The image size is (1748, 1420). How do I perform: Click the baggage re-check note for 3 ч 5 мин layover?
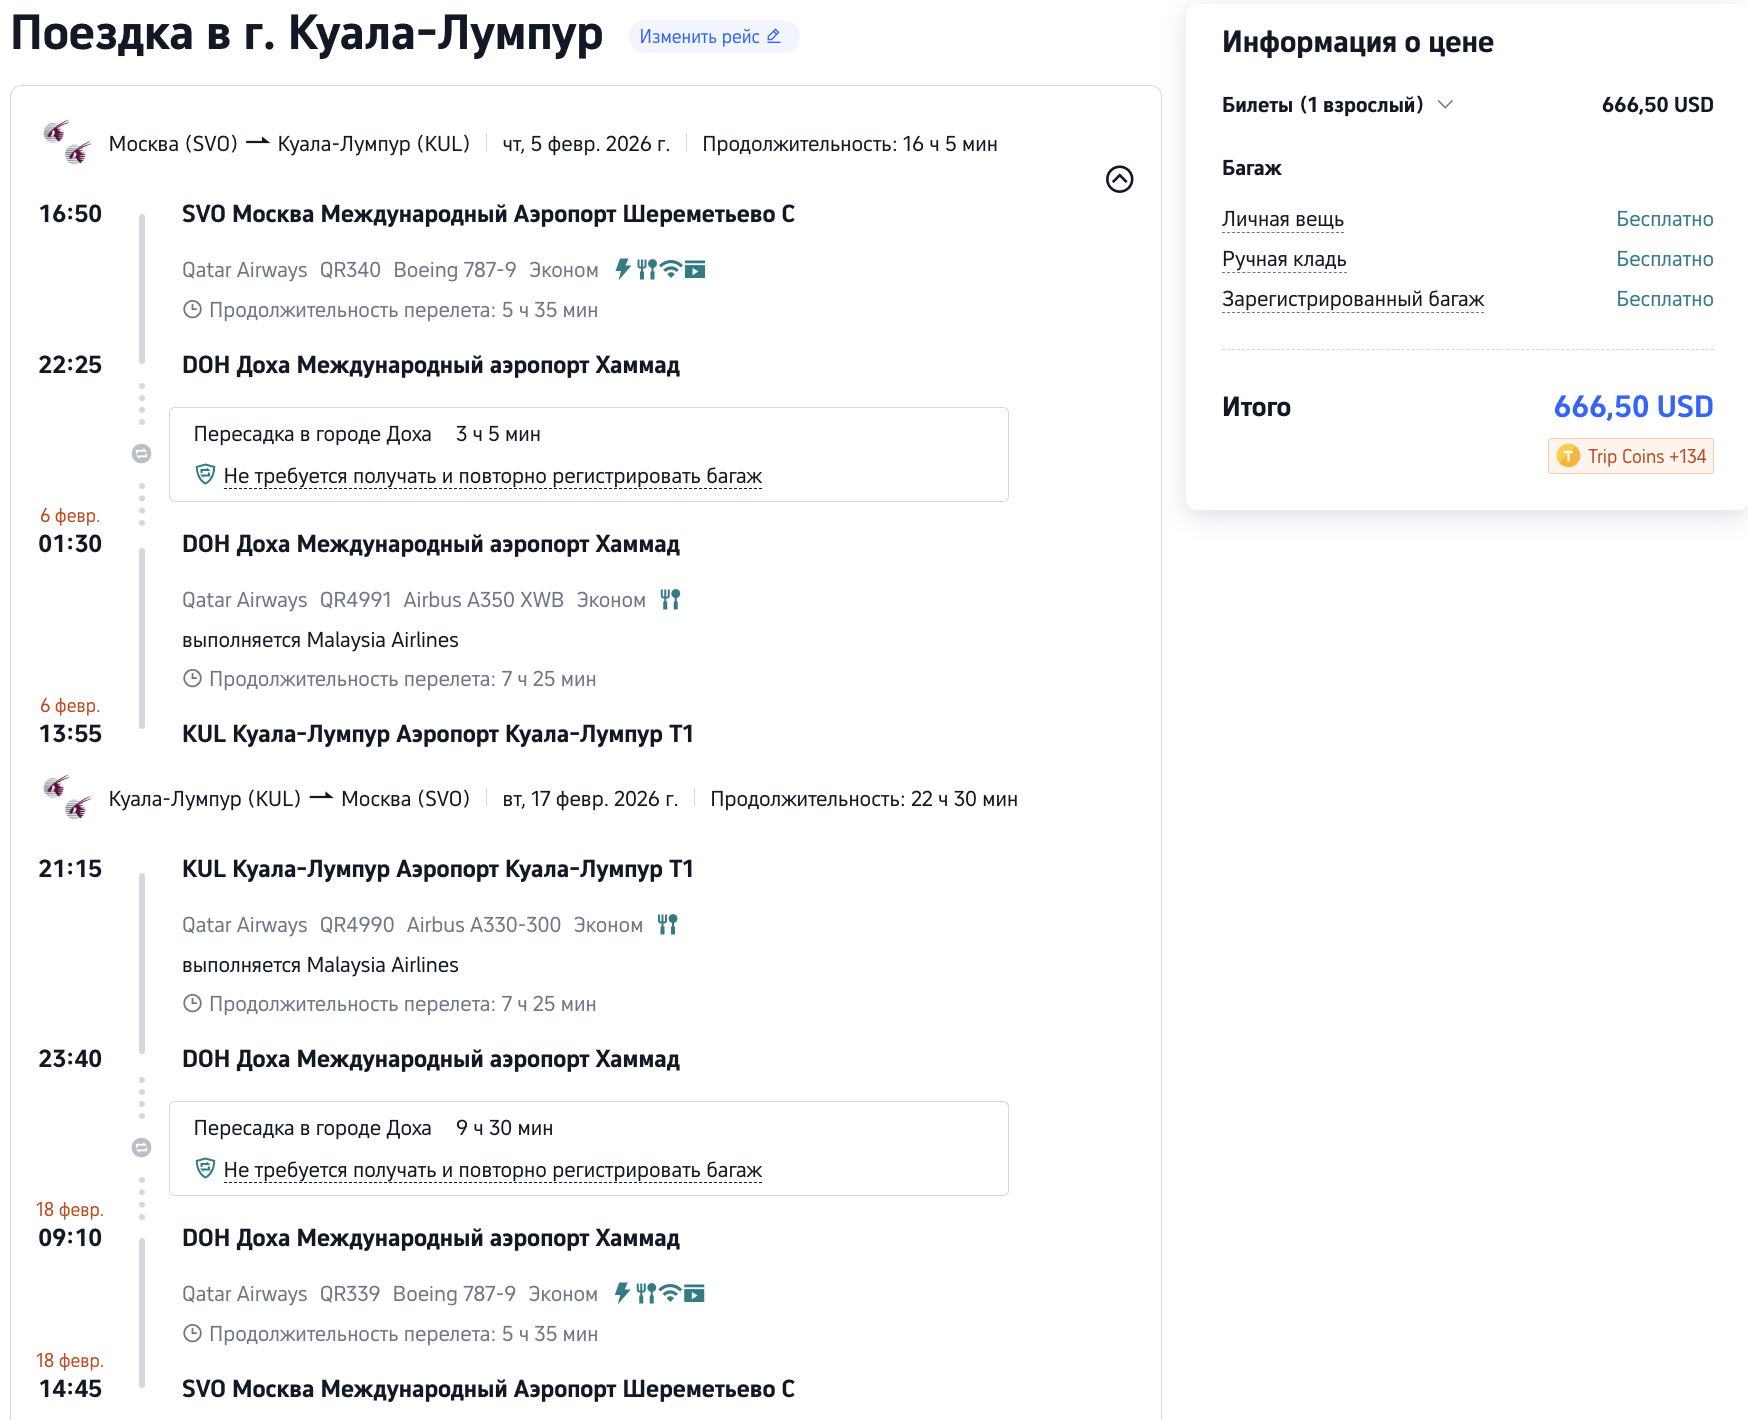click(x=492, y=476)
